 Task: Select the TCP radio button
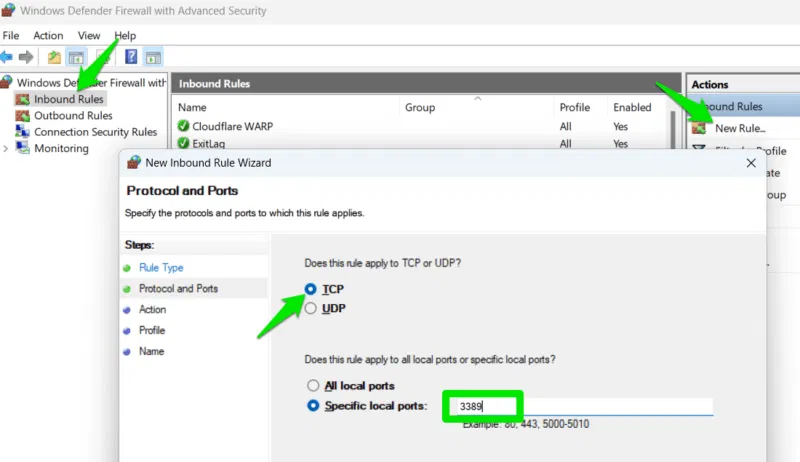point(311,289)
